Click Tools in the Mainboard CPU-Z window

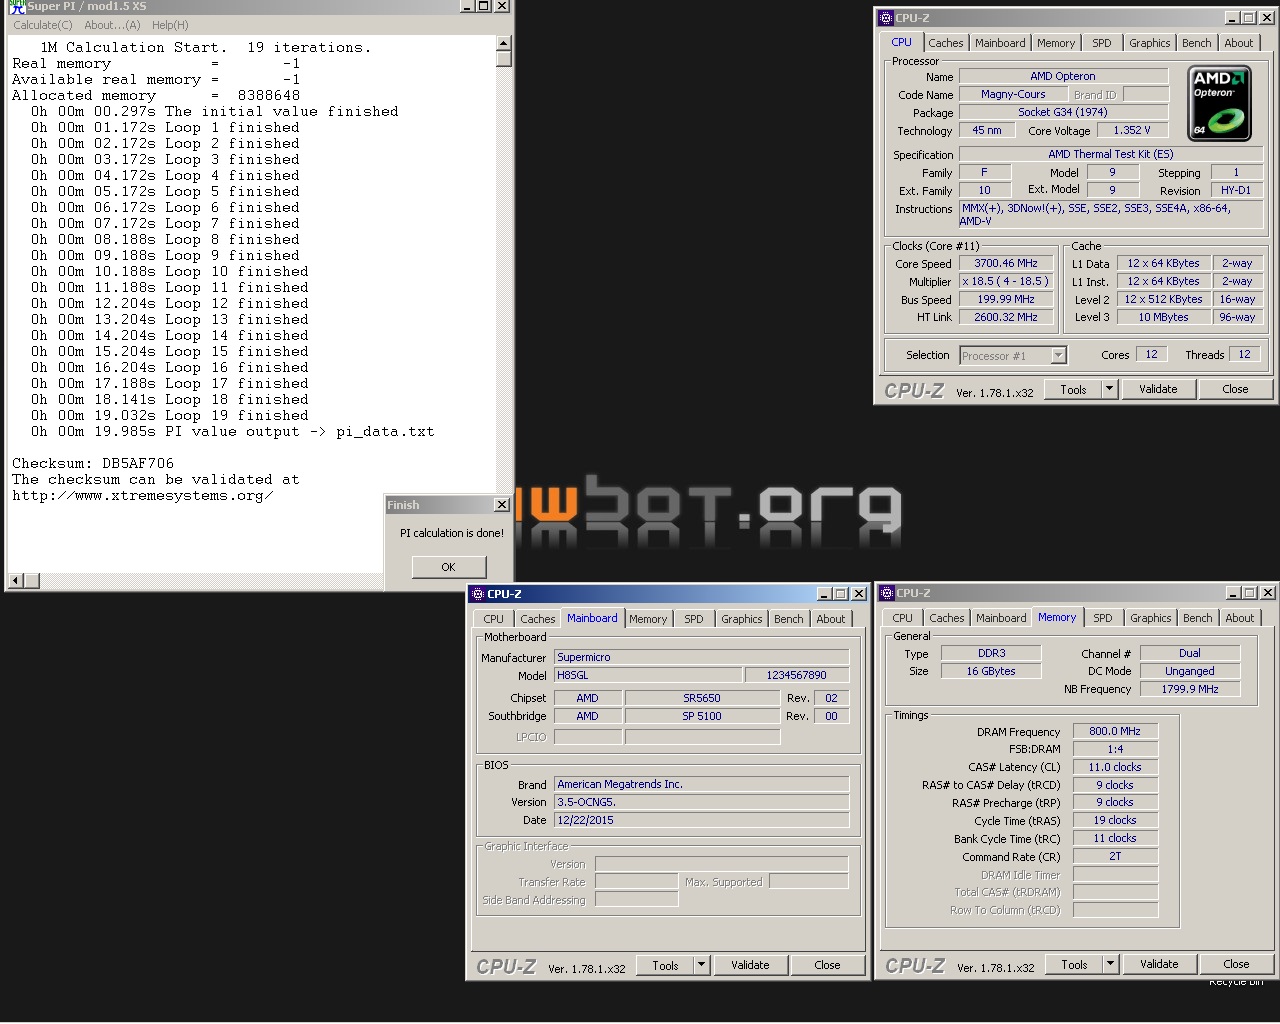click(x=665, y=966)
